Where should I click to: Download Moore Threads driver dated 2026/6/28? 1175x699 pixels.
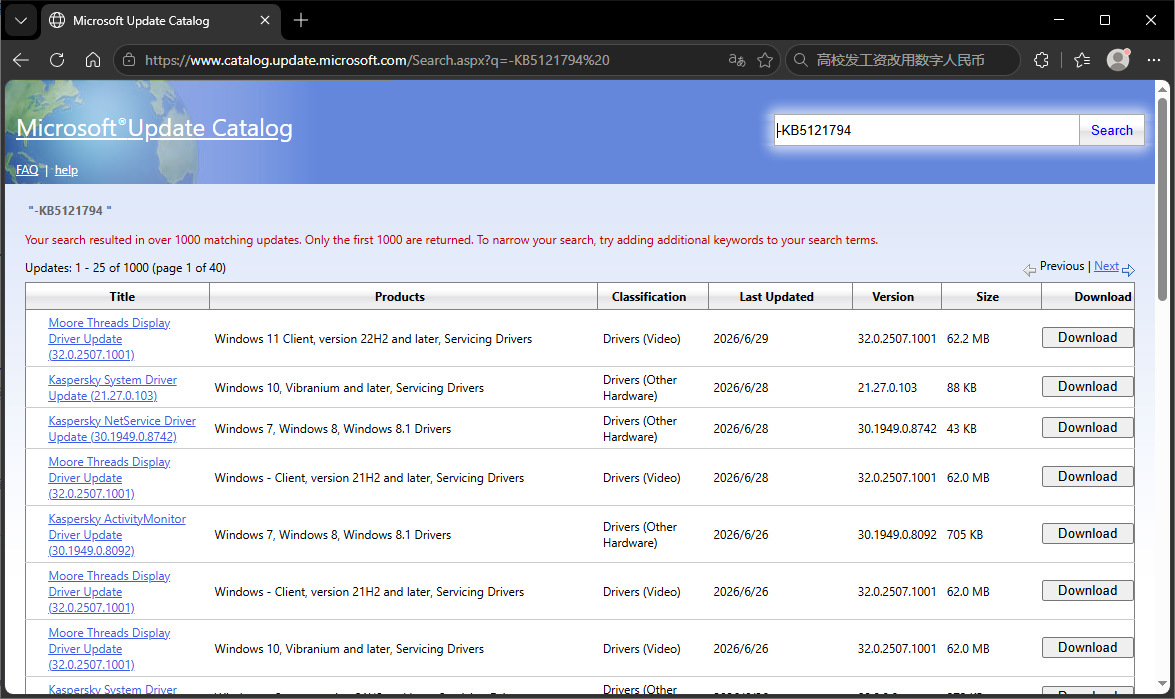pos(1087,476)
